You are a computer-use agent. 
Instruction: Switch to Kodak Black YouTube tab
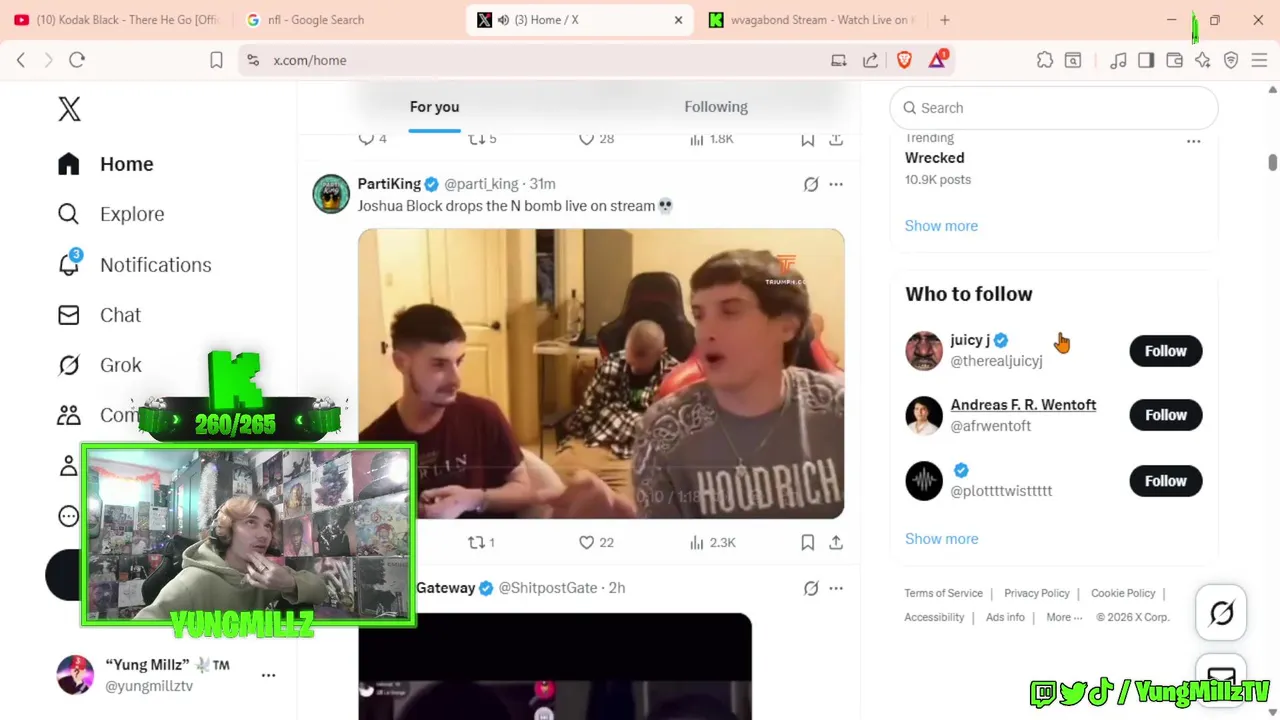[117, 20]
